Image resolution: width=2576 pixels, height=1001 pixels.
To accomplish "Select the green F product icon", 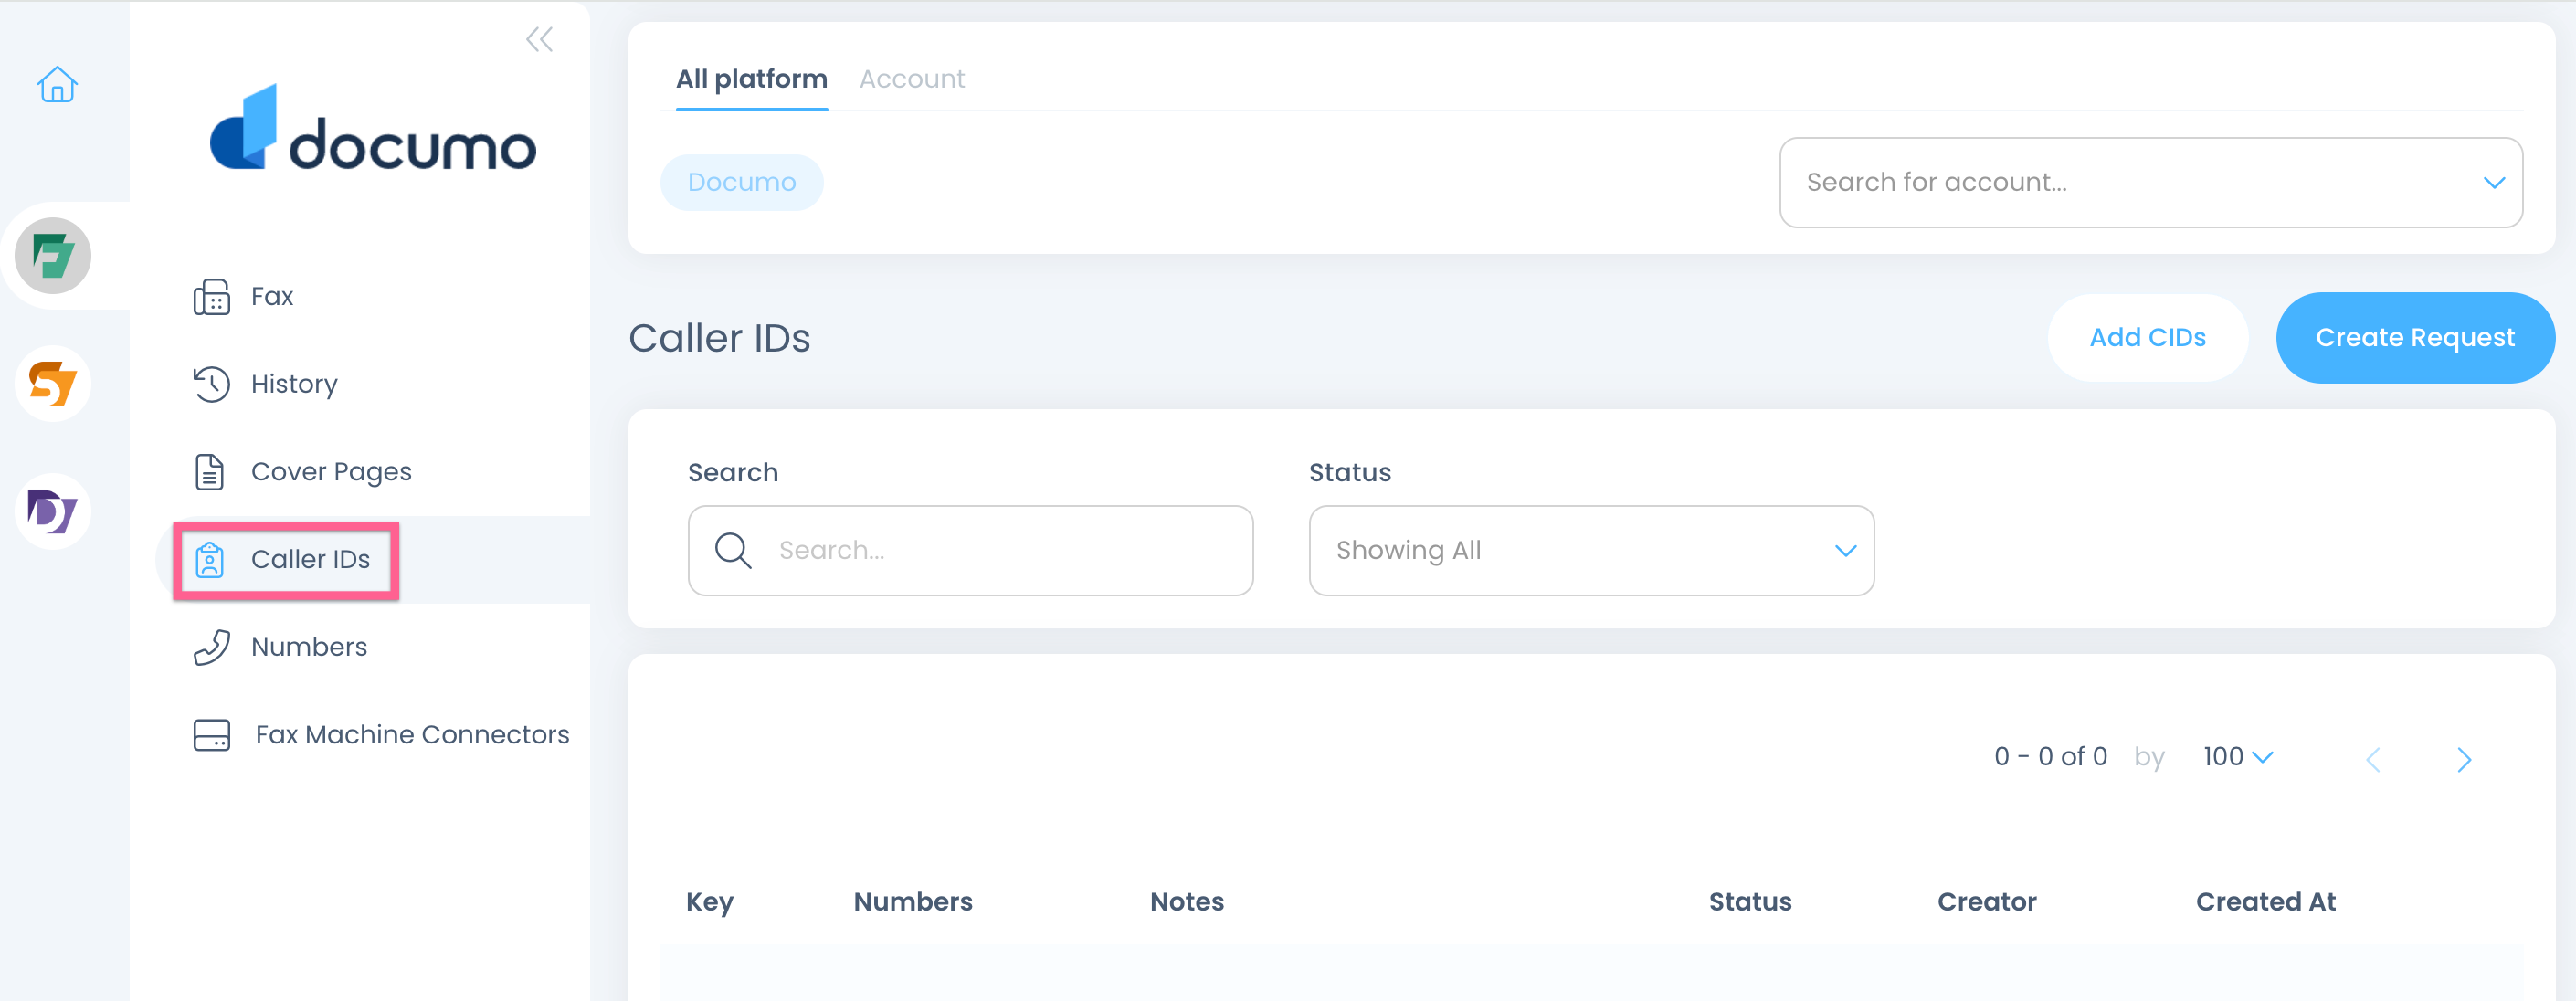I will click(53, 256).
